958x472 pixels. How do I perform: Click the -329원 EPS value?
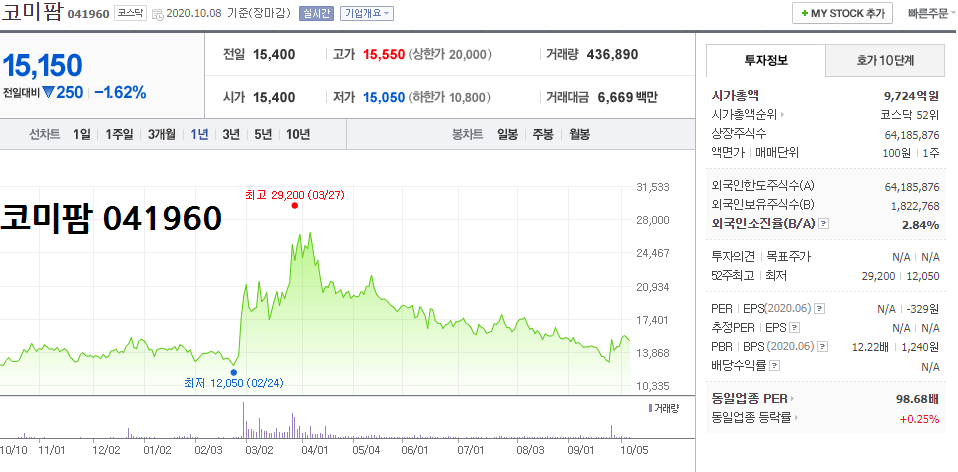pos(923,309)
